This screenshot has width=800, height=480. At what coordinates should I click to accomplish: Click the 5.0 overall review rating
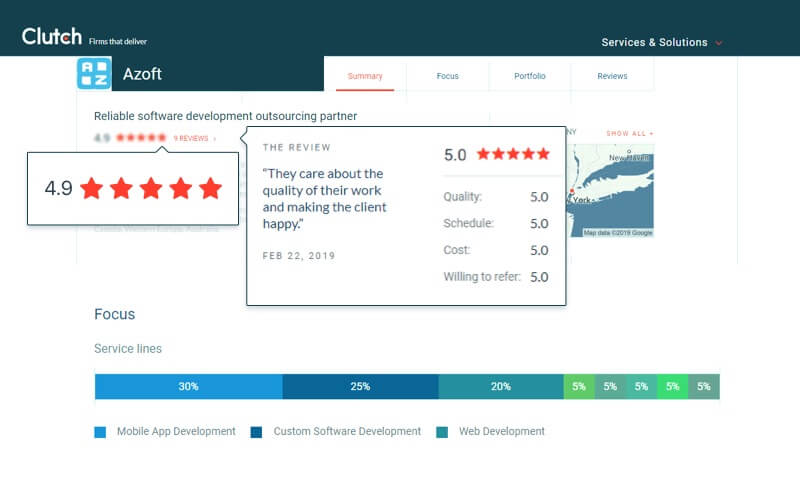coord(455,155)
